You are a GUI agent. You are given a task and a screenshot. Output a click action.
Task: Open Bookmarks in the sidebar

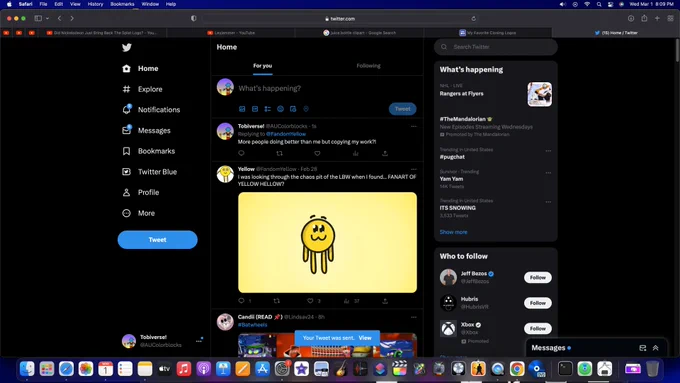(148, 151)
